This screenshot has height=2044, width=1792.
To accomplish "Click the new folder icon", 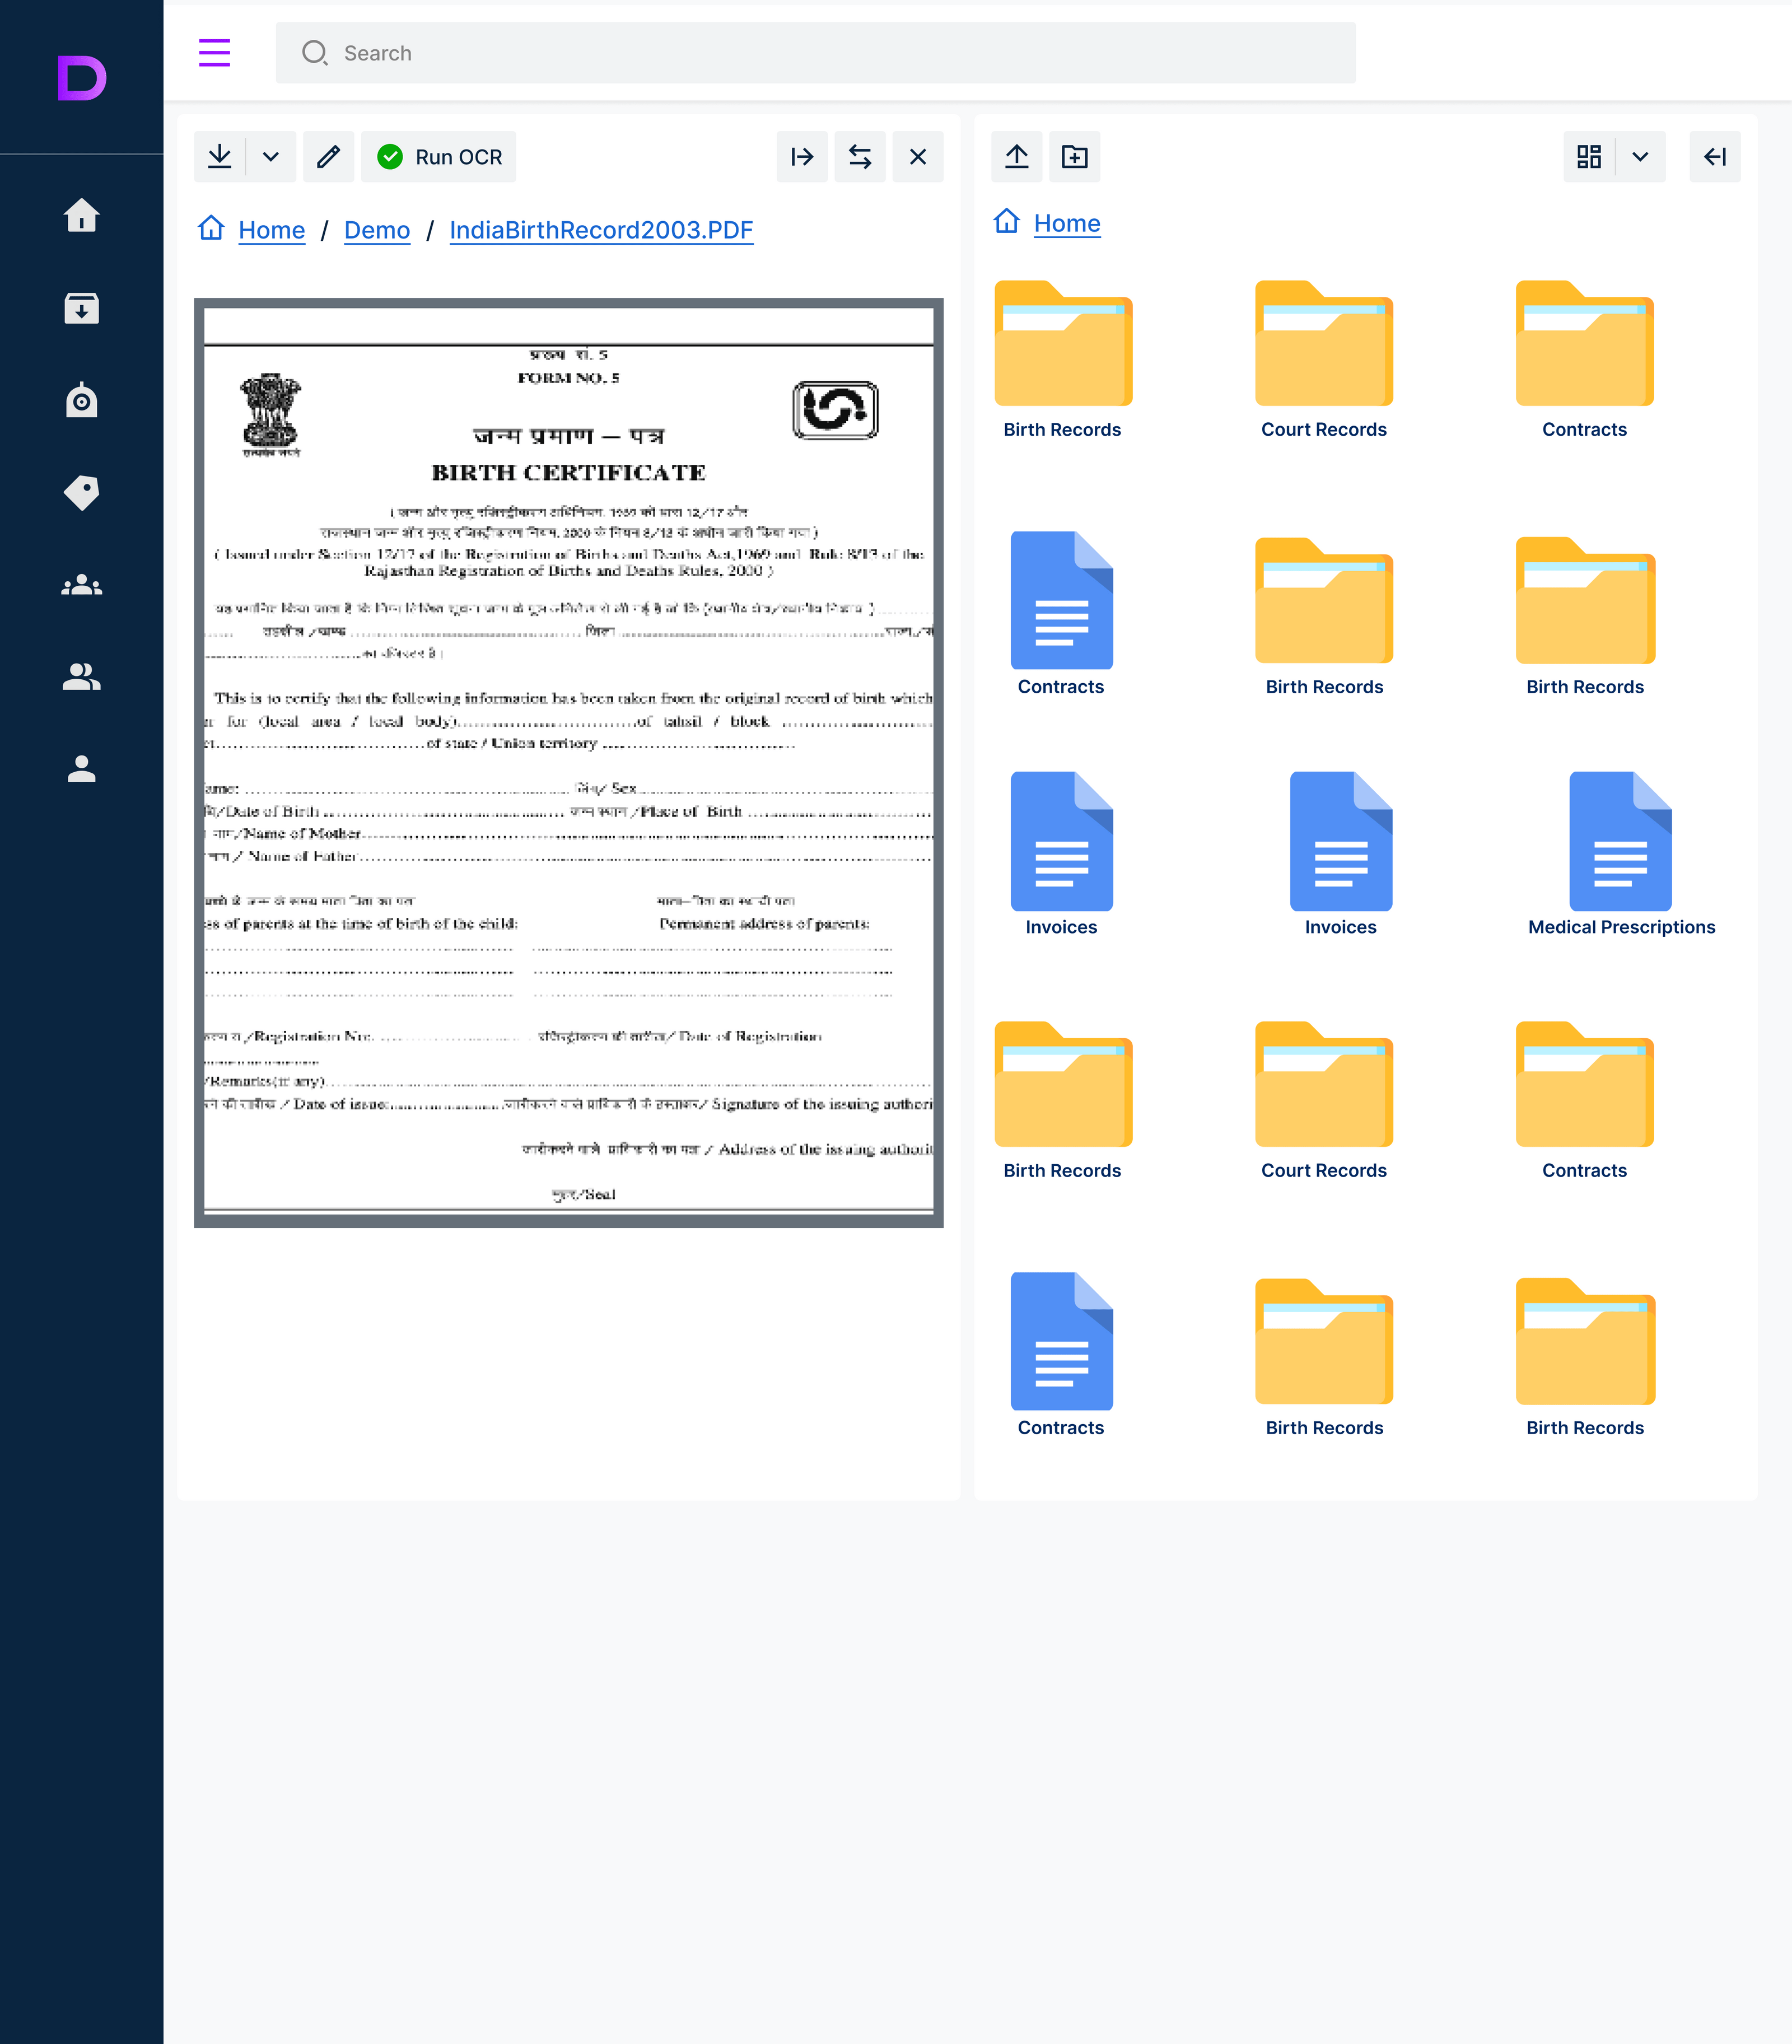I will pos(1074,157).
